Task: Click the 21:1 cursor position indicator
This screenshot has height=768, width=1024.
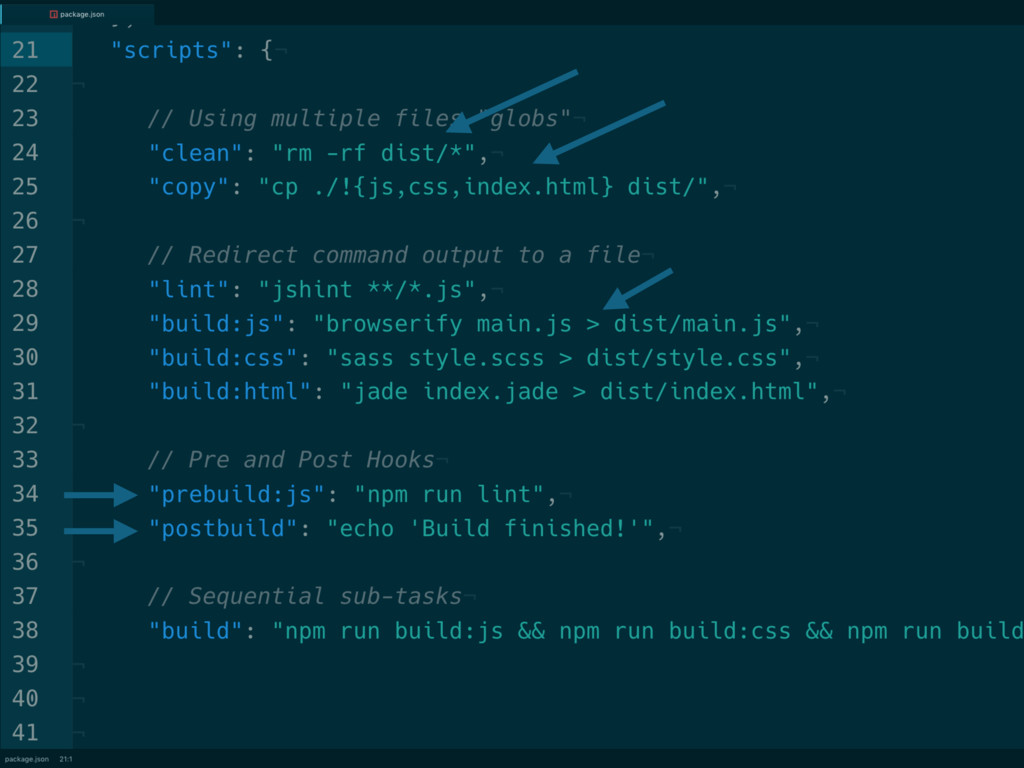Action: click(x=66, y=759)
